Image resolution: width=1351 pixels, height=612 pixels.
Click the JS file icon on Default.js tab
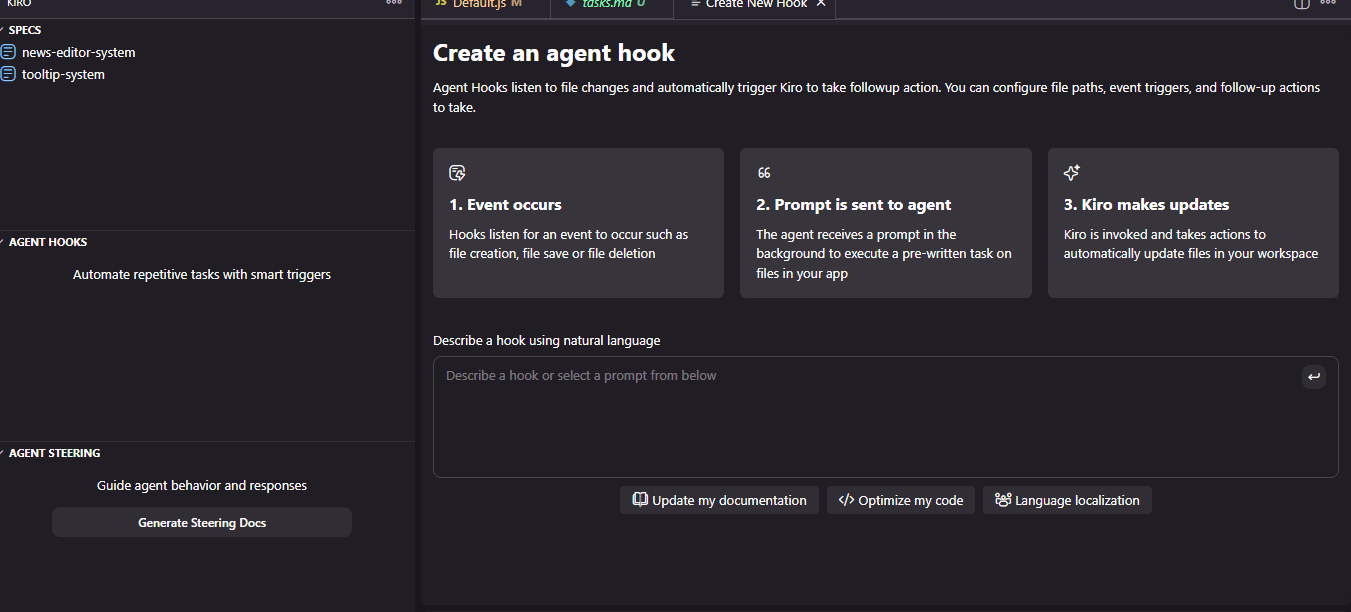click(x=440, y=3)
